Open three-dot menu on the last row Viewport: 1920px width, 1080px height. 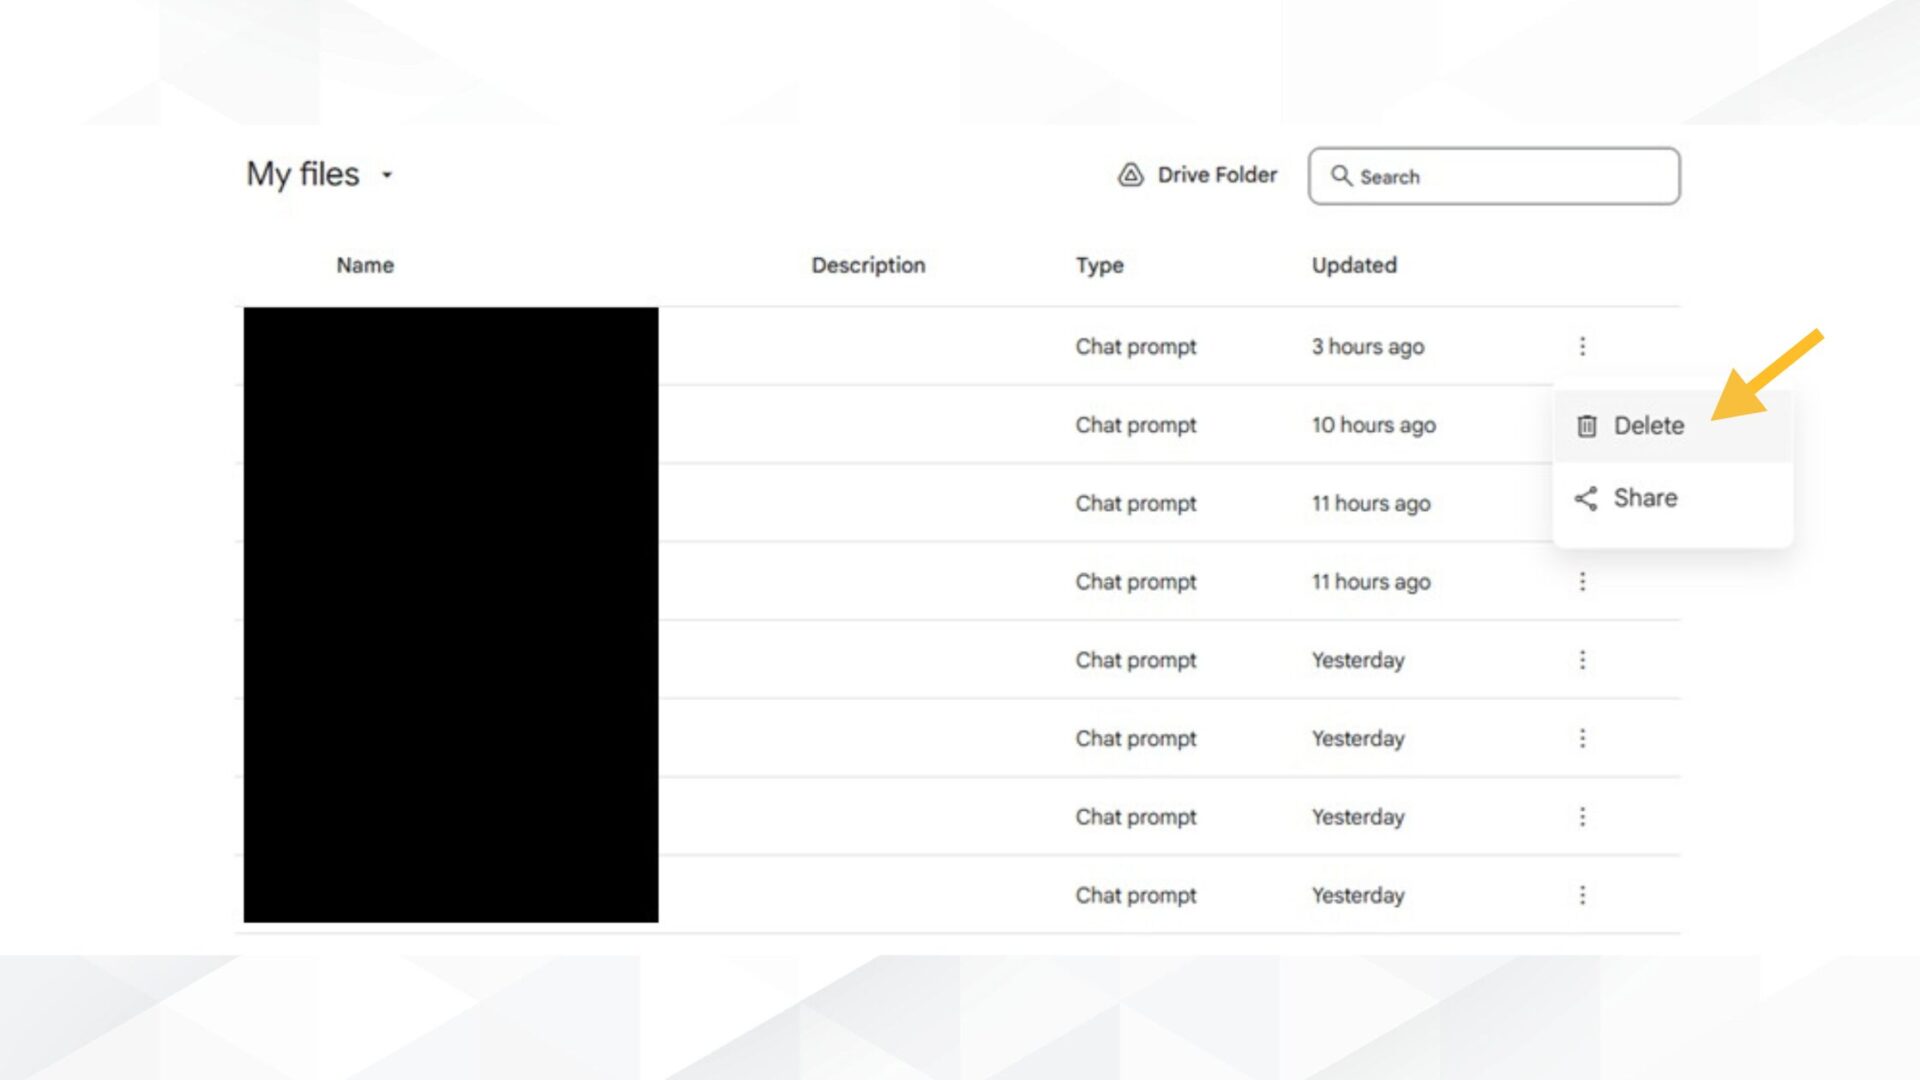pos(1582,895)
